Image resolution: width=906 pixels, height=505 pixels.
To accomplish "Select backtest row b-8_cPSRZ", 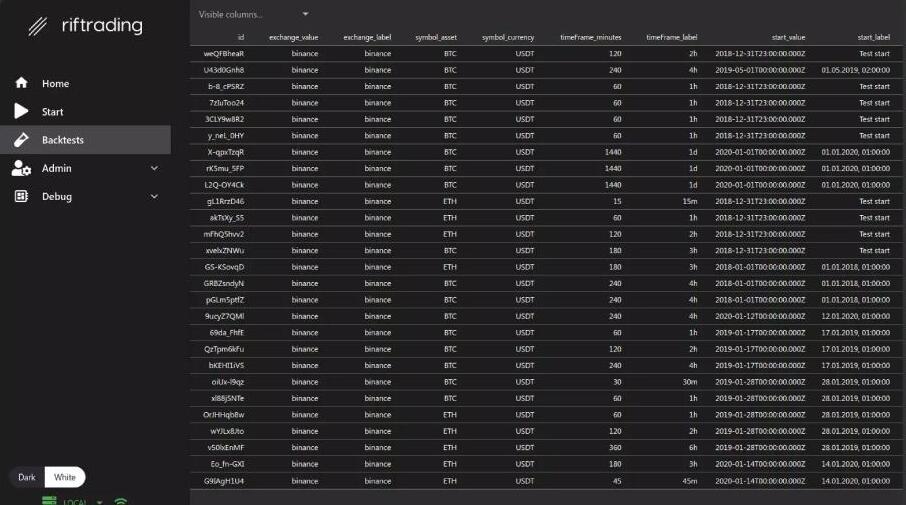I will click(x=546, y=86).
